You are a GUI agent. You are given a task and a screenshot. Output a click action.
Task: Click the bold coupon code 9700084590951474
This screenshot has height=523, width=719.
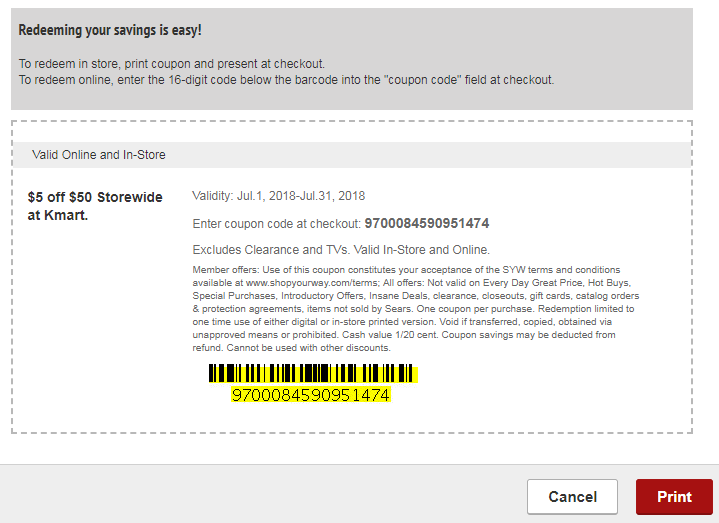click(x=426, y=224)
